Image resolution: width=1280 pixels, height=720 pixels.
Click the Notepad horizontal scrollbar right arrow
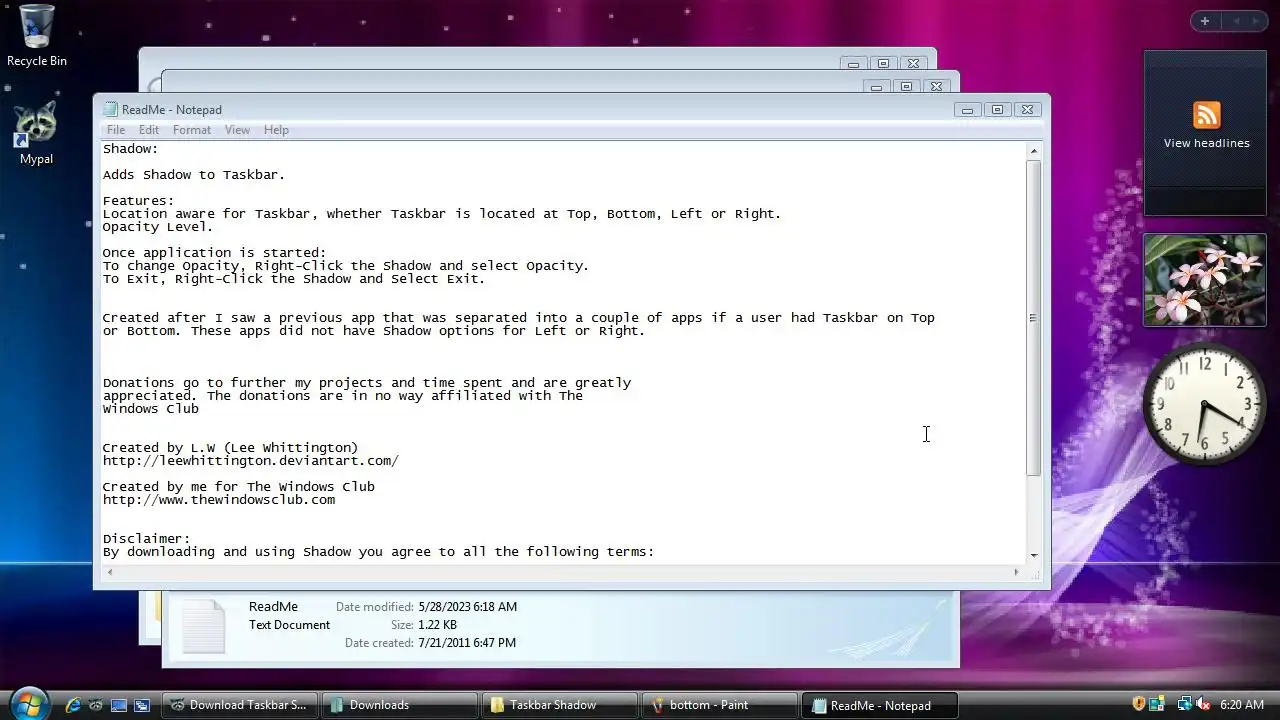1017,572
